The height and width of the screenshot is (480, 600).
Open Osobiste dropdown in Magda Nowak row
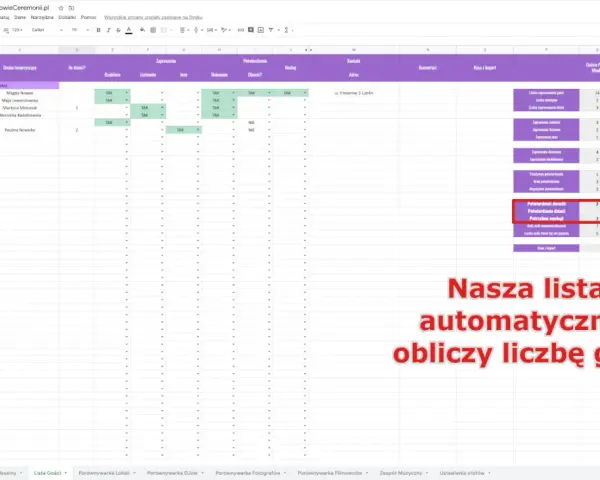126,93
